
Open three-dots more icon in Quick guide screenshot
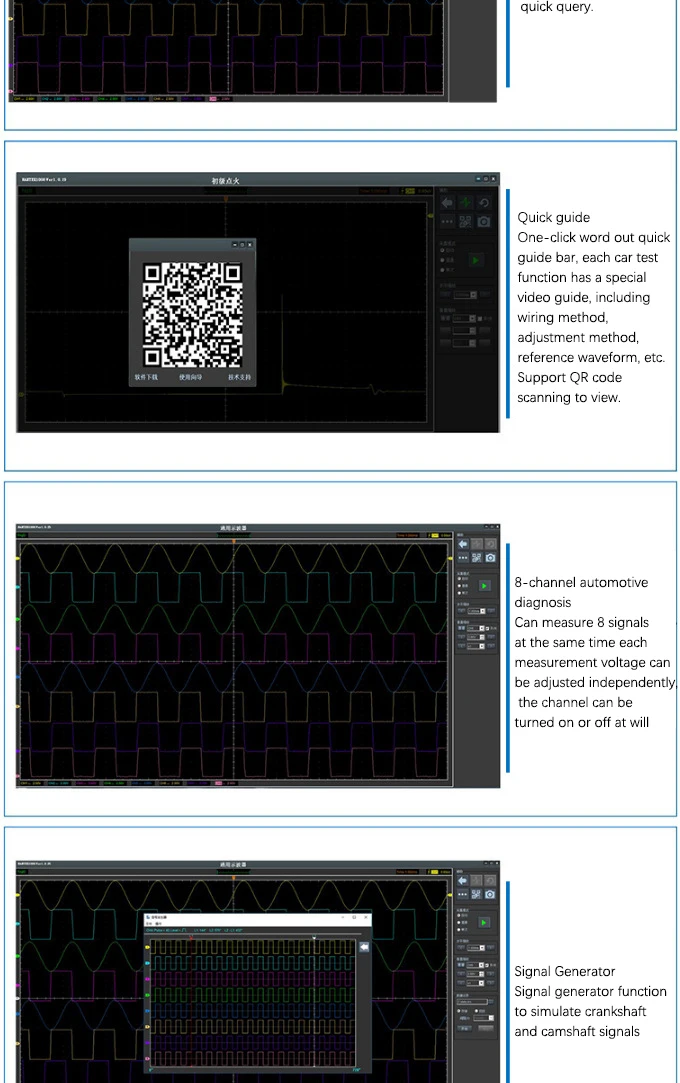(x=447, y=222)
